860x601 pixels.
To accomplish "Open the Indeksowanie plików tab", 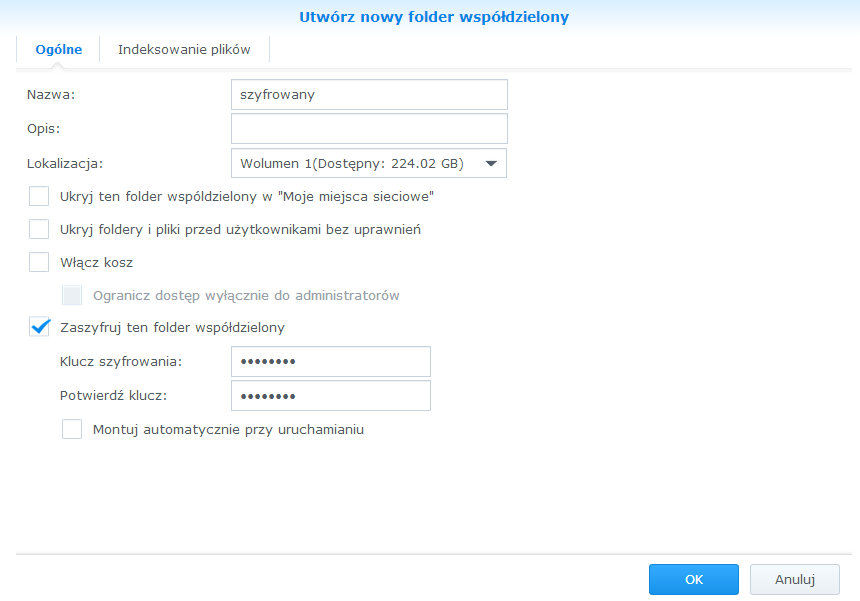I will point(184,49).
